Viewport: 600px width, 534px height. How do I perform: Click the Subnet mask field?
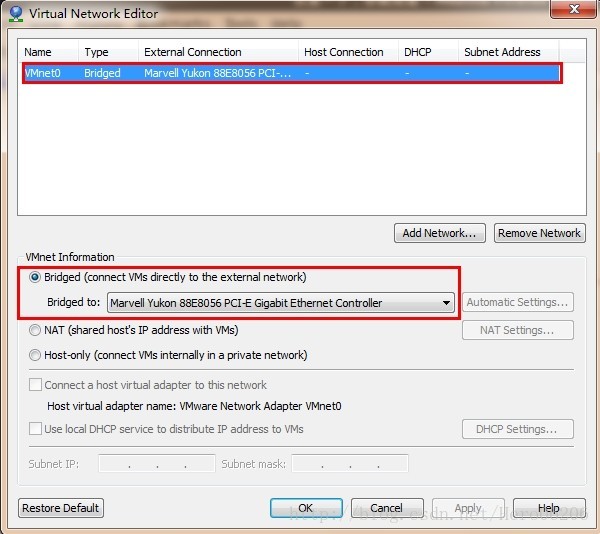click(x=350, y=464)
